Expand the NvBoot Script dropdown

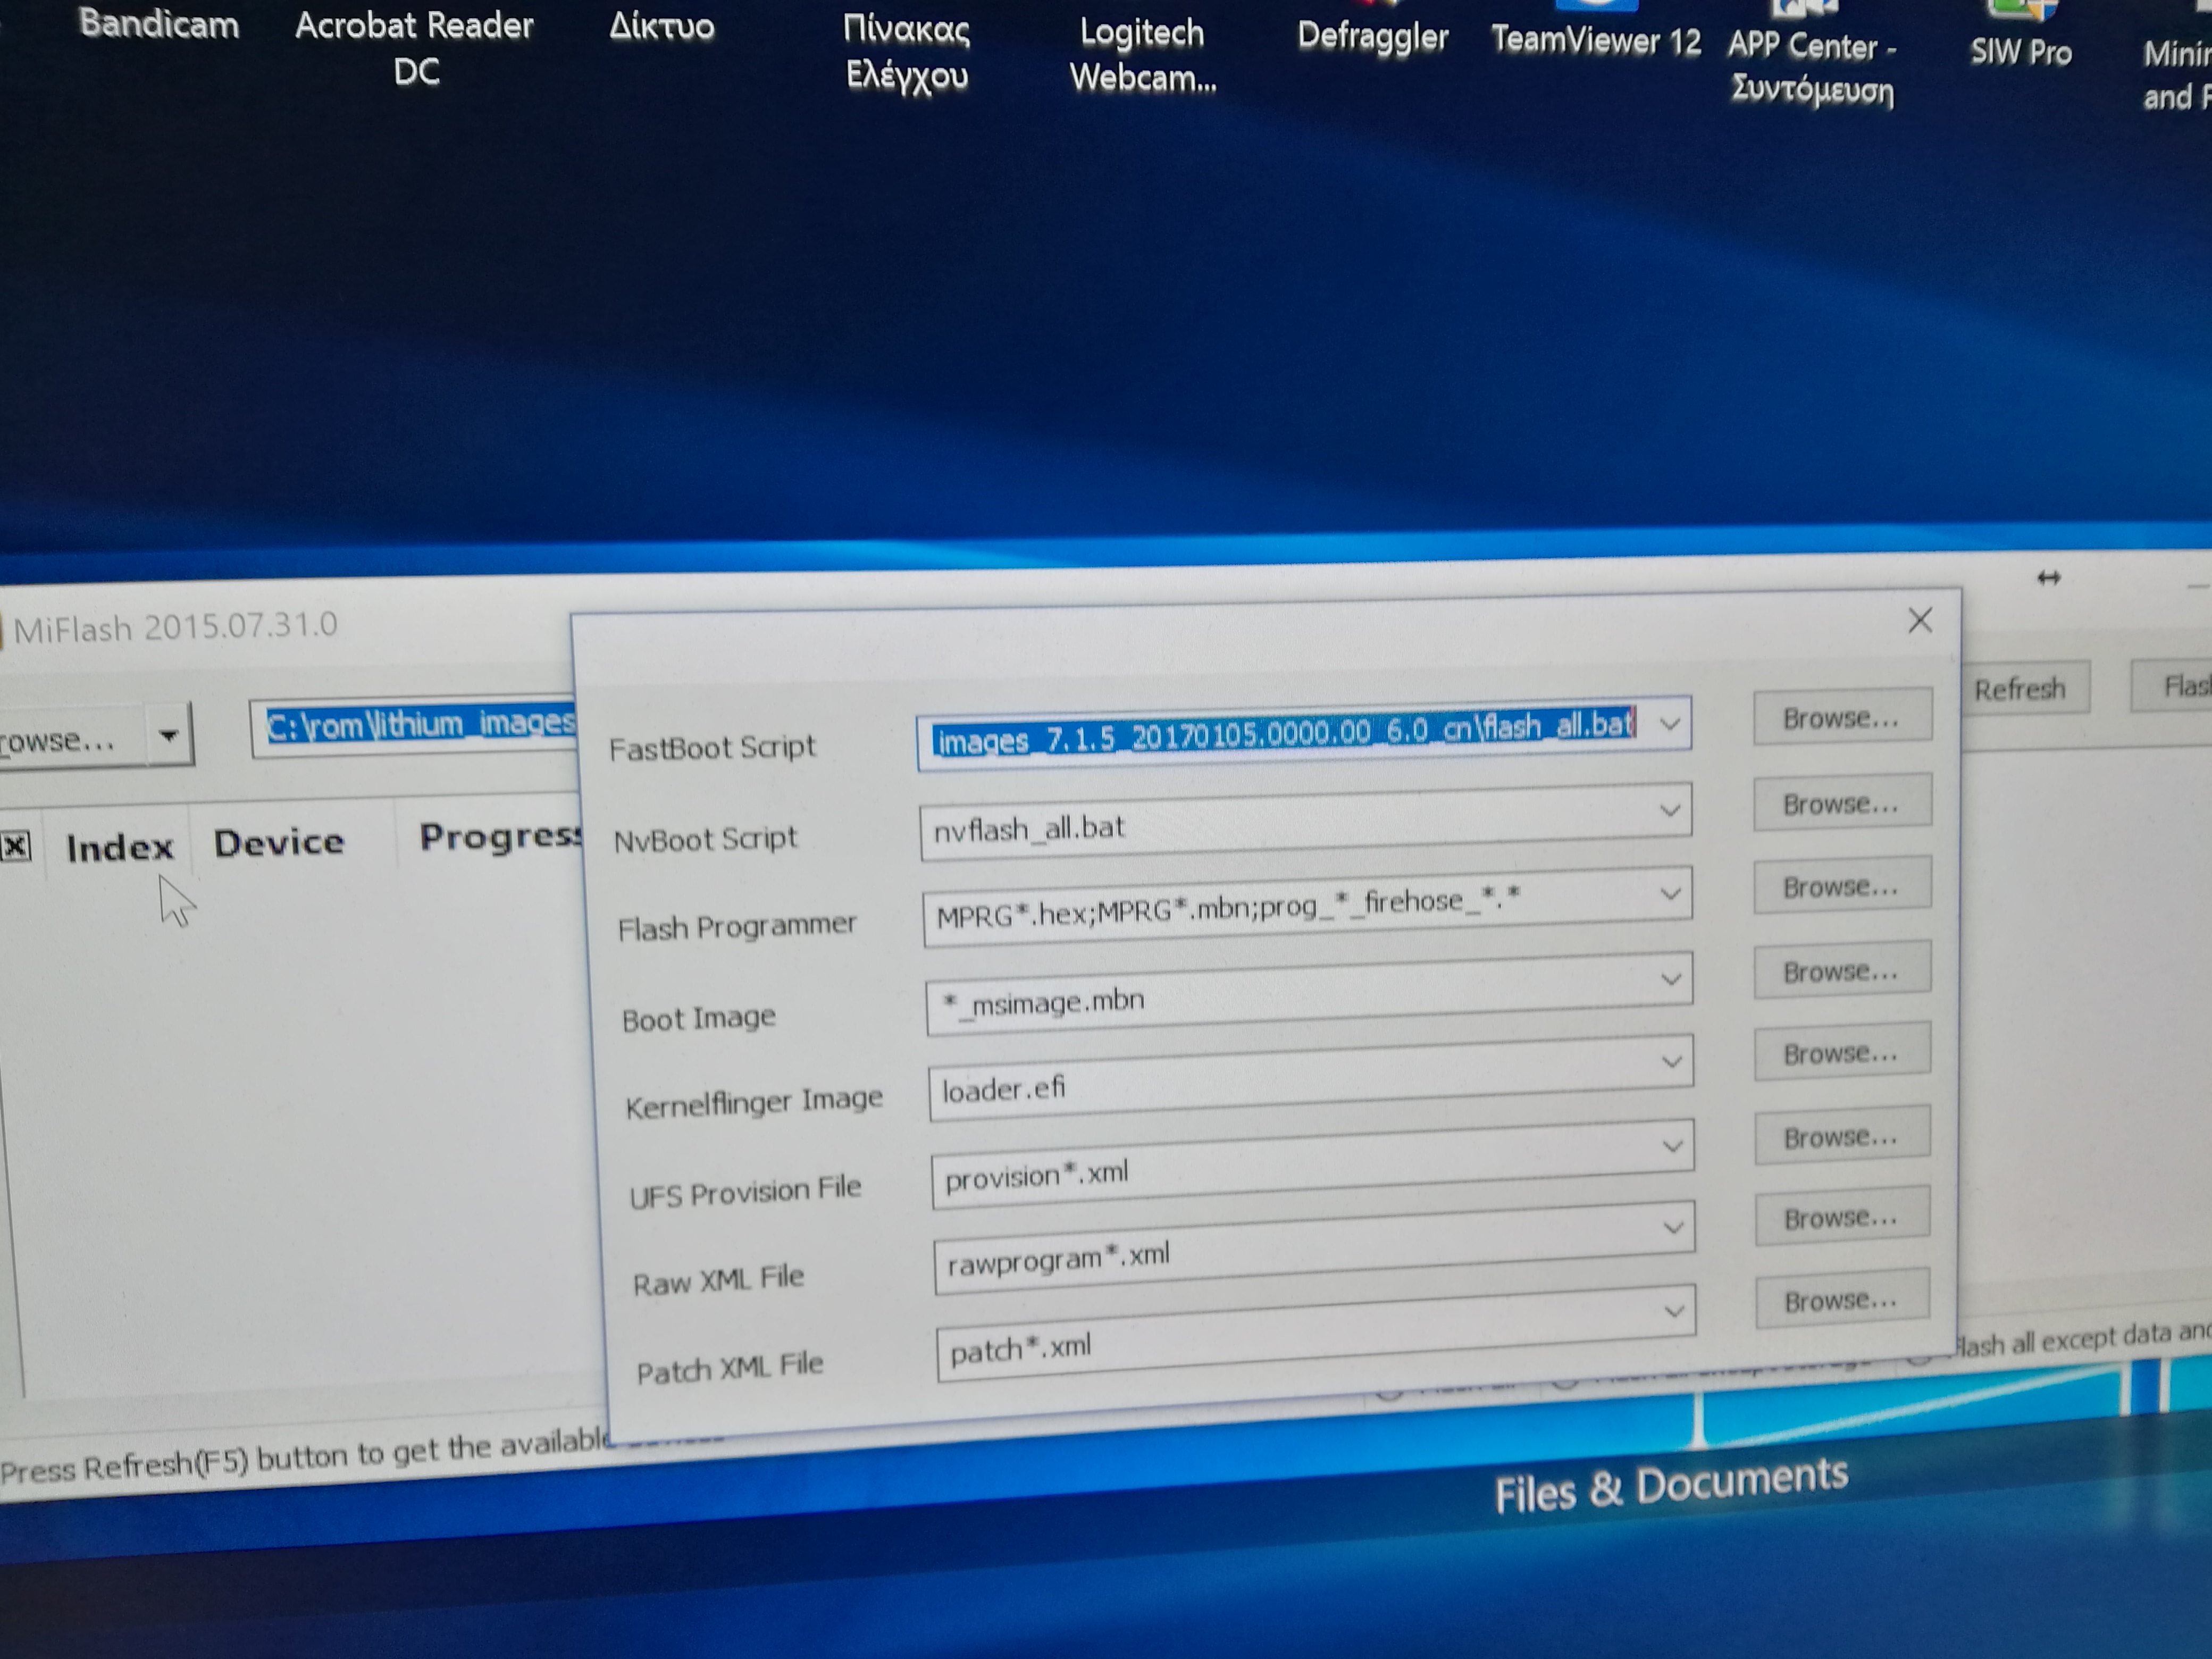pos(1669,809)
